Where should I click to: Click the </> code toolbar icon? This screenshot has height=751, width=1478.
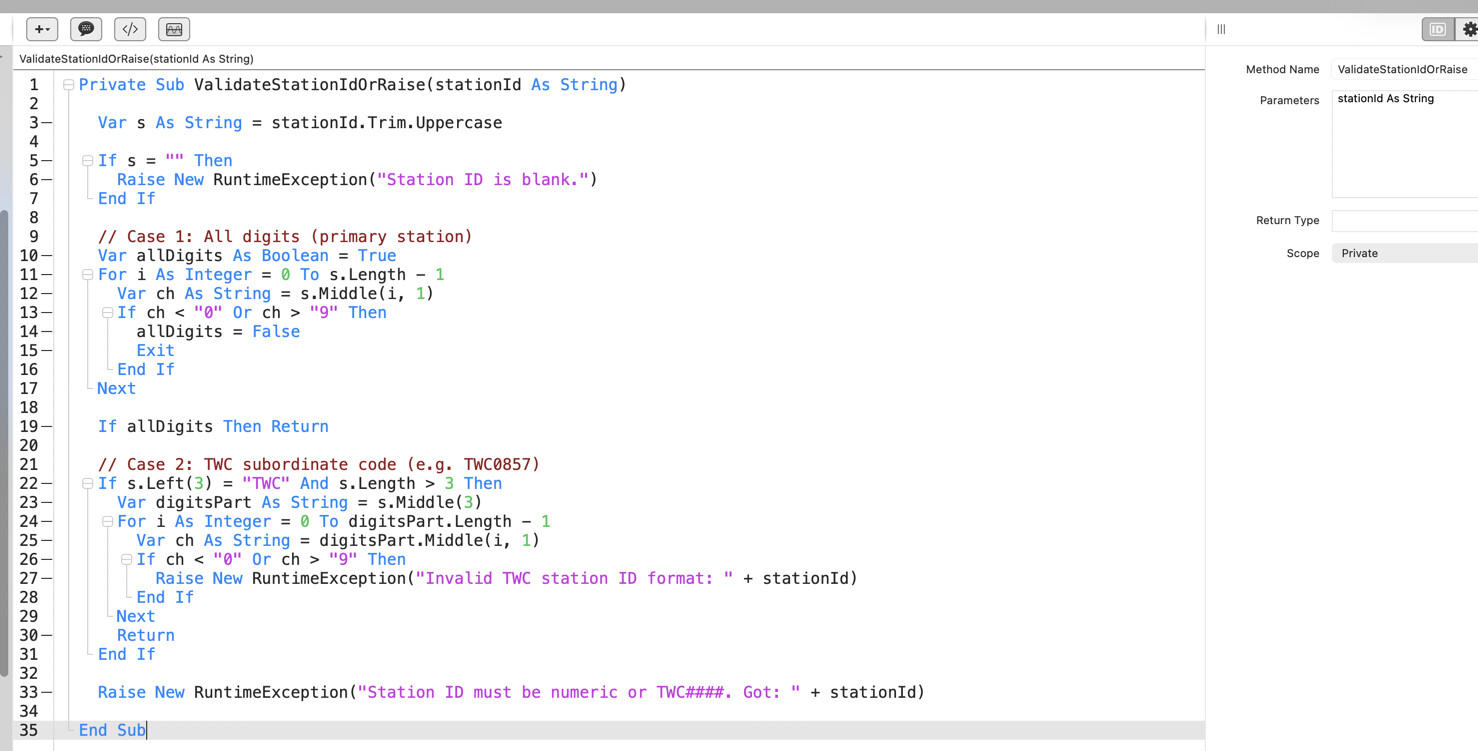point(130,29)
